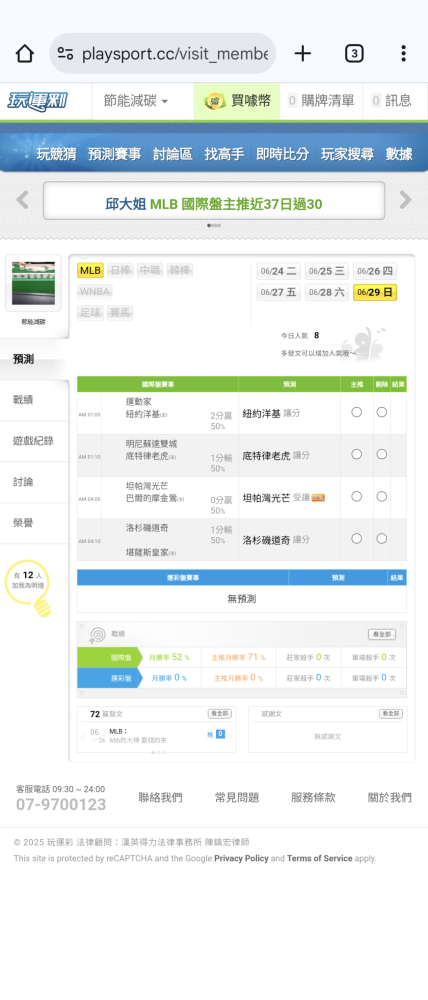Expand the 節能減碳 user dropdown
Screen dimensions: 428x1000
pyautogui.click(x=136, y=101)
